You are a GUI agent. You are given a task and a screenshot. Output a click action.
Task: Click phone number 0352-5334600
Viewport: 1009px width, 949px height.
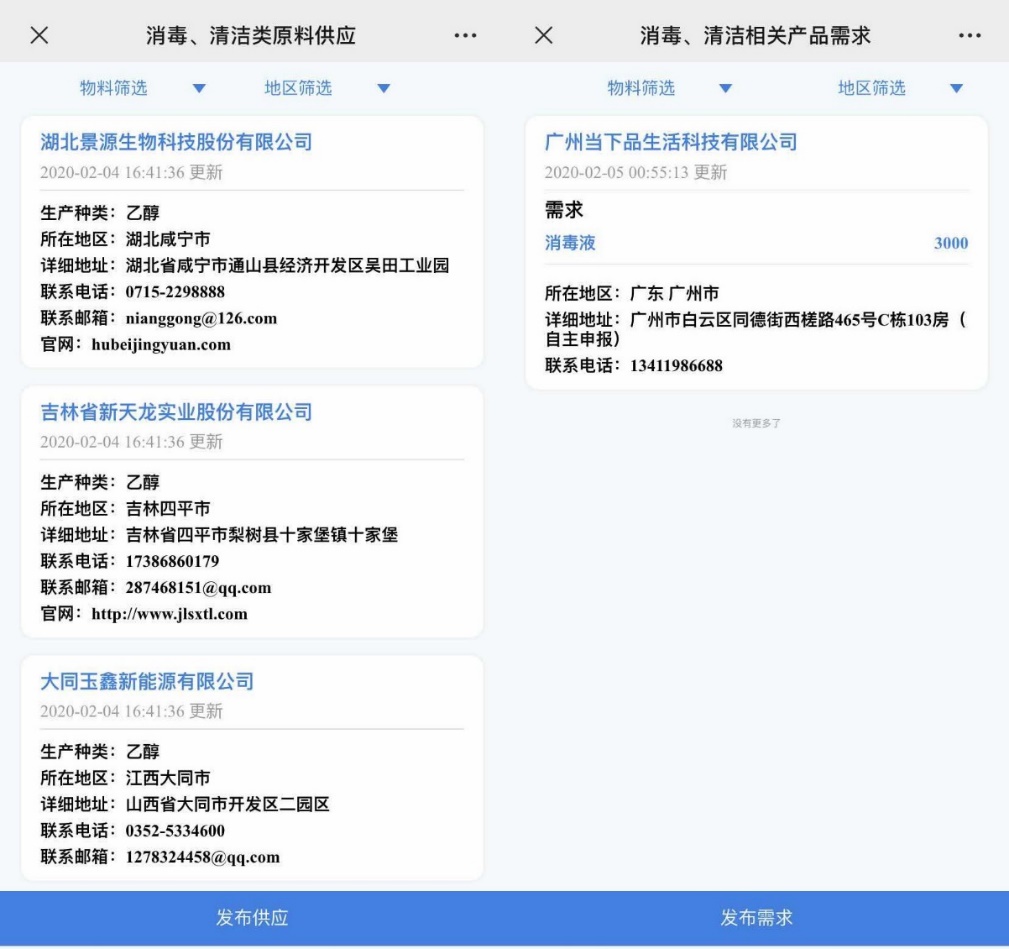coord(175,831)
